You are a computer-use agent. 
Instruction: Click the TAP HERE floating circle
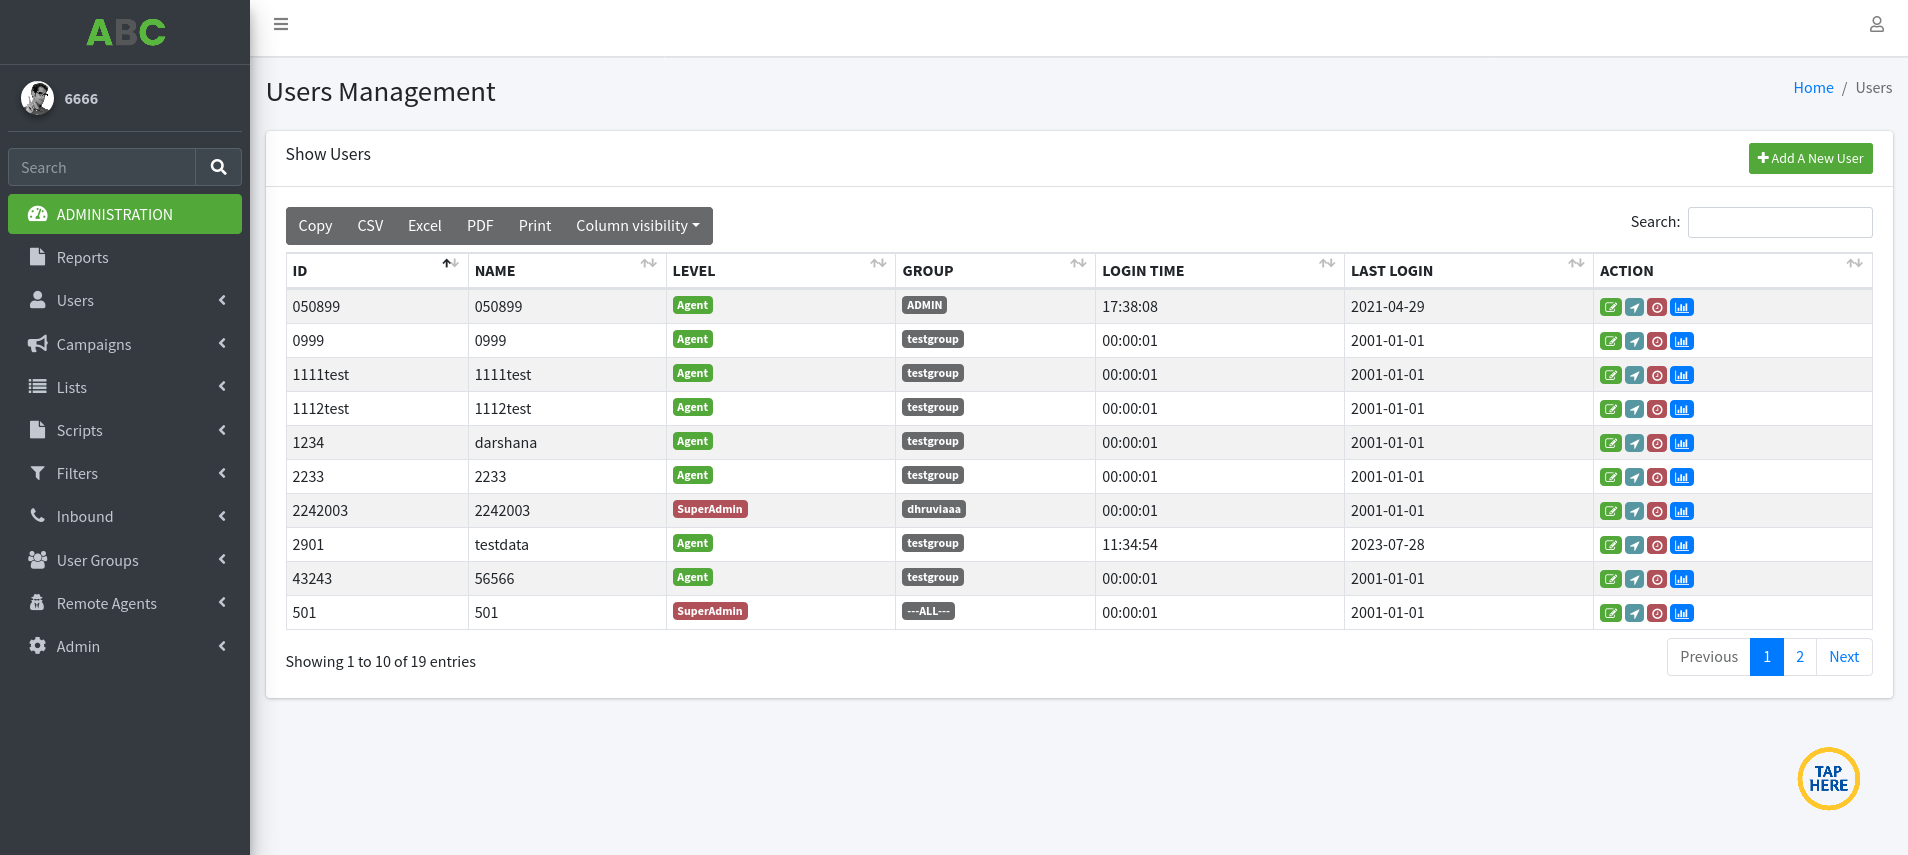(1828, 779)
